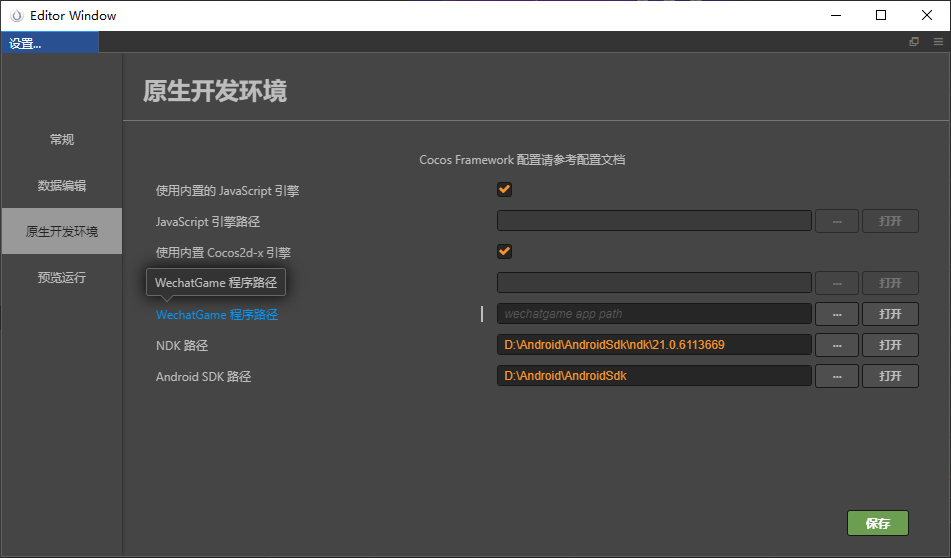Click the Cocos app icon in title bar

click(17, 15)
